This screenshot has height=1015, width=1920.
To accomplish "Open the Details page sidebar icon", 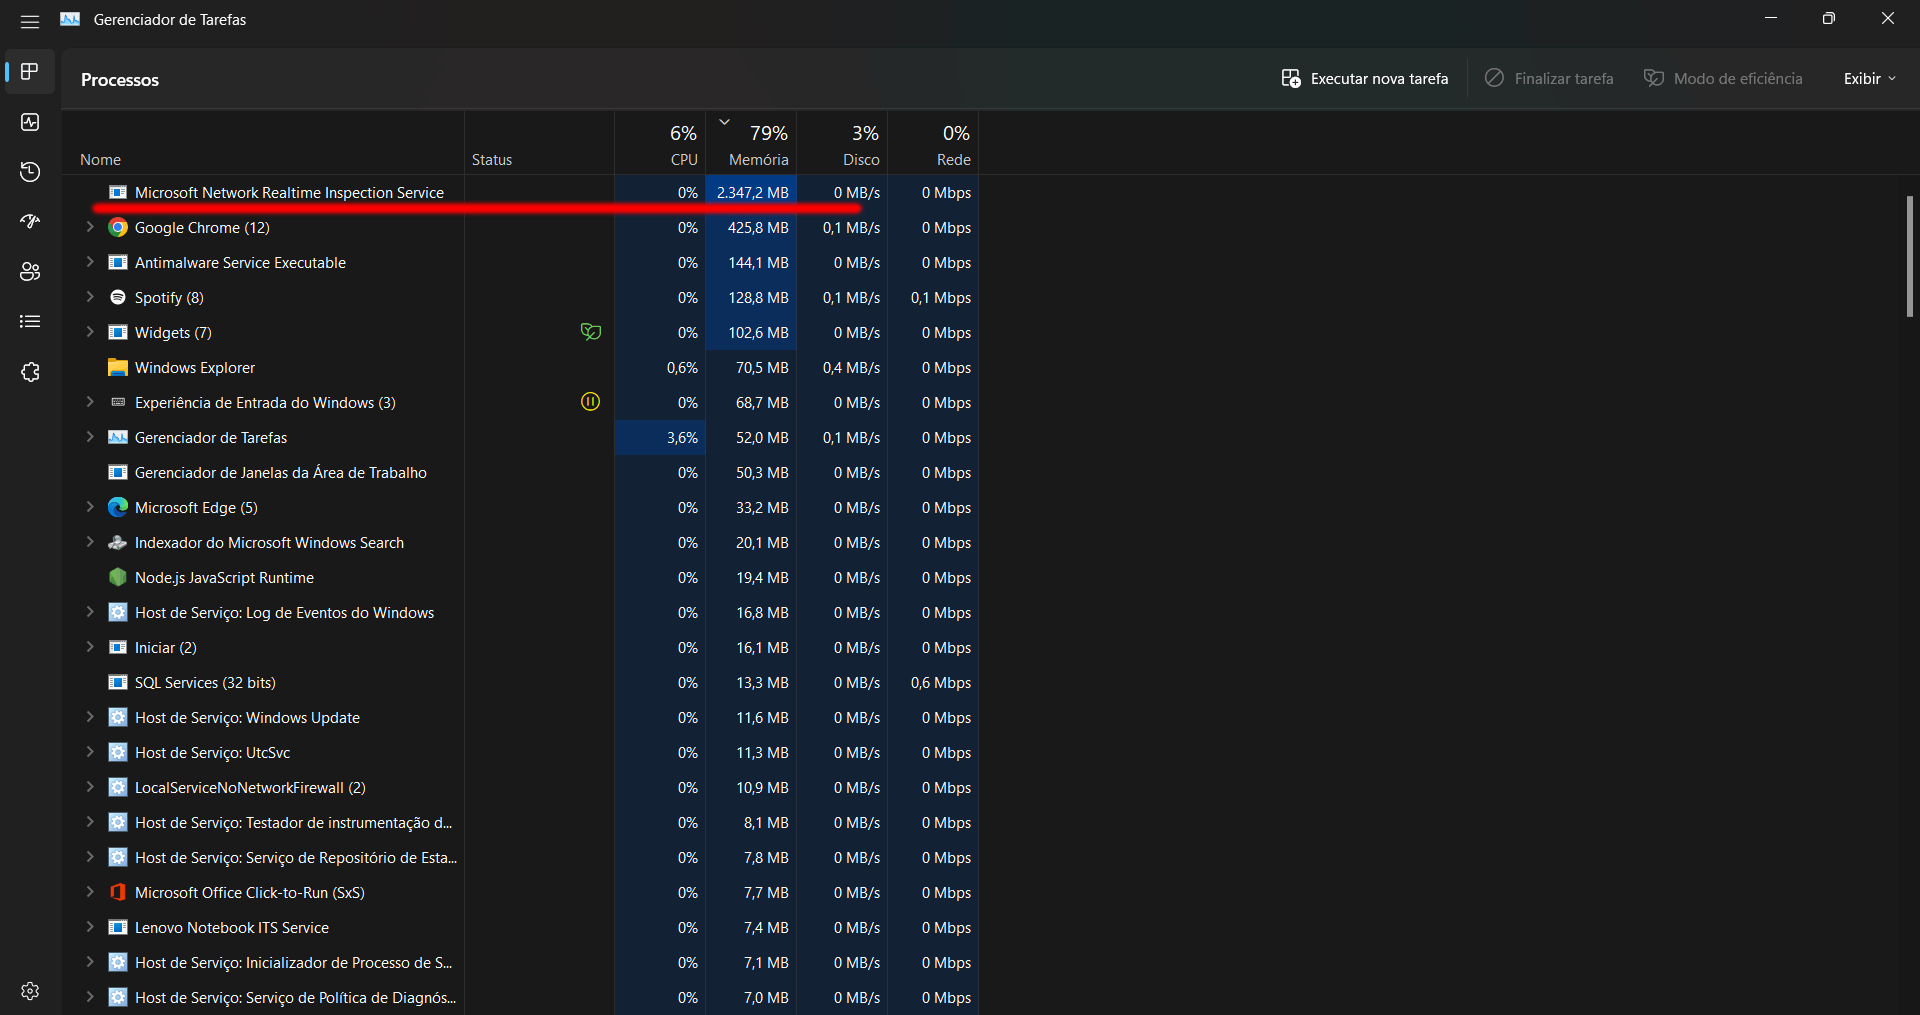I will tap(30, 322).
